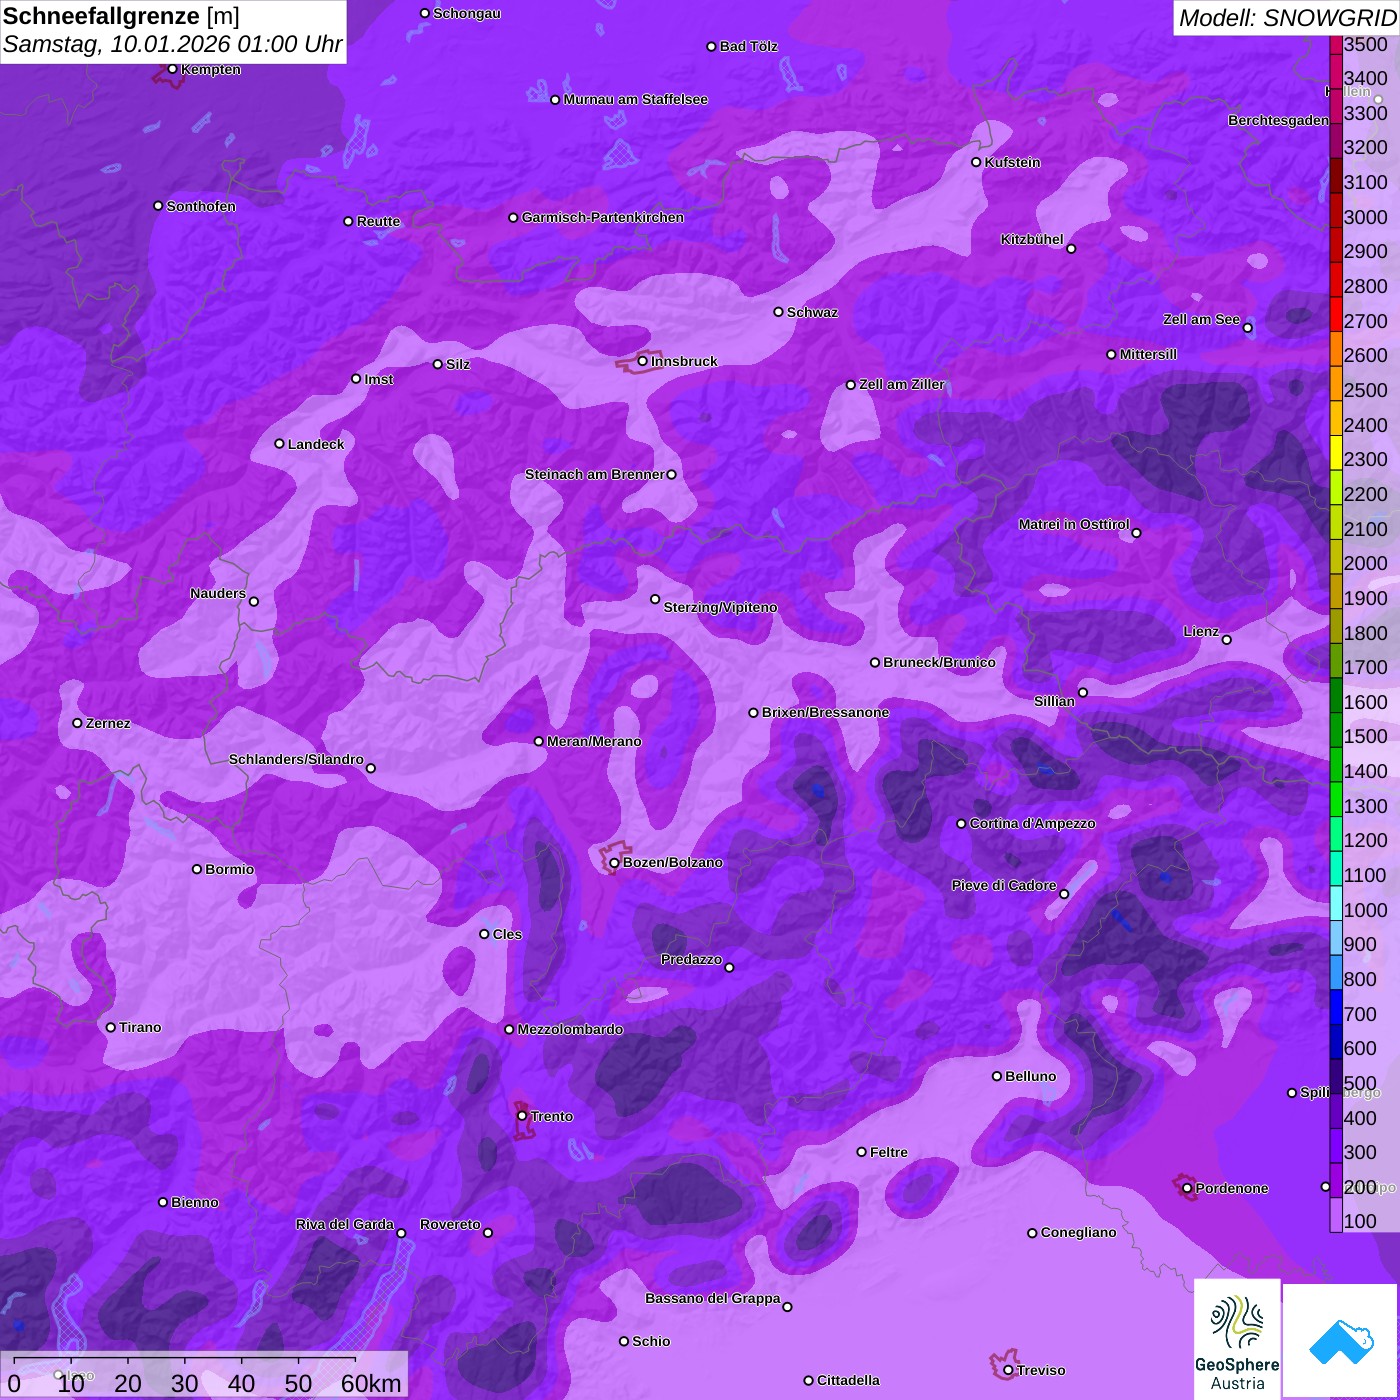1400x1400 pixels.
Task: Select the red 2700 m legend swatch
Action: tap(1335, 314)
